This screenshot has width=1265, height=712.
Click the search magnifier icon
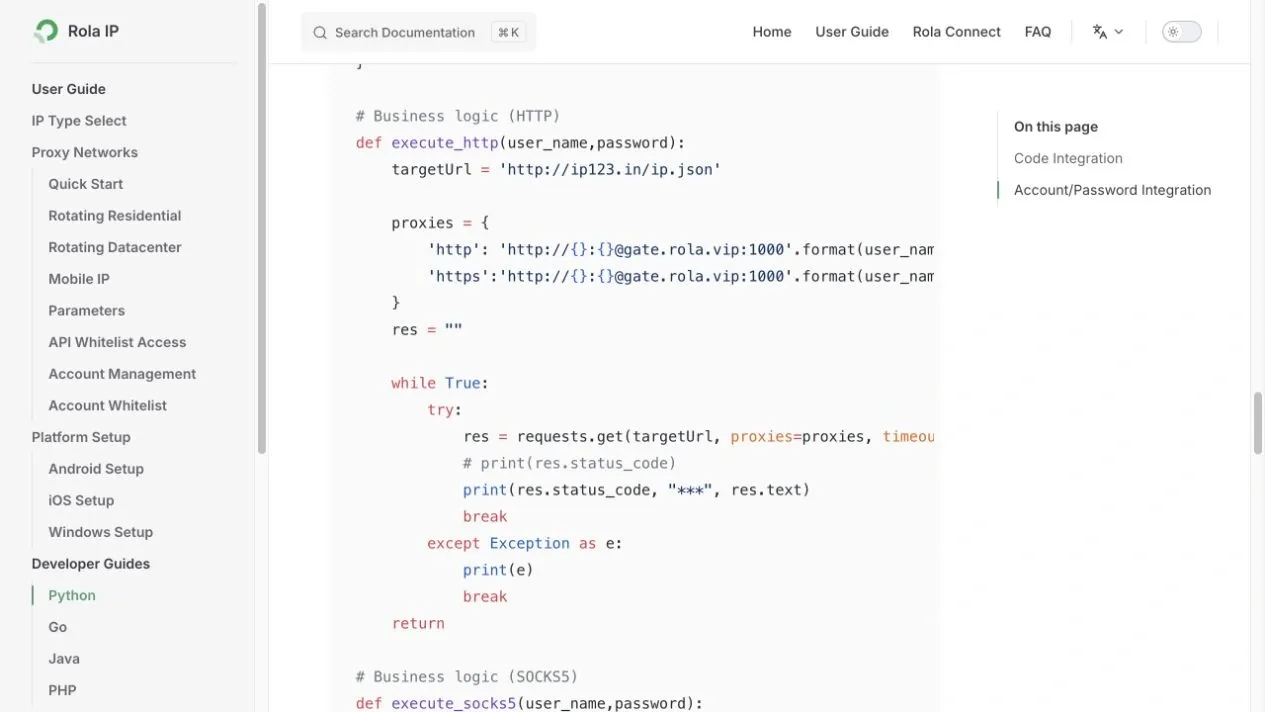click(320, 33)
